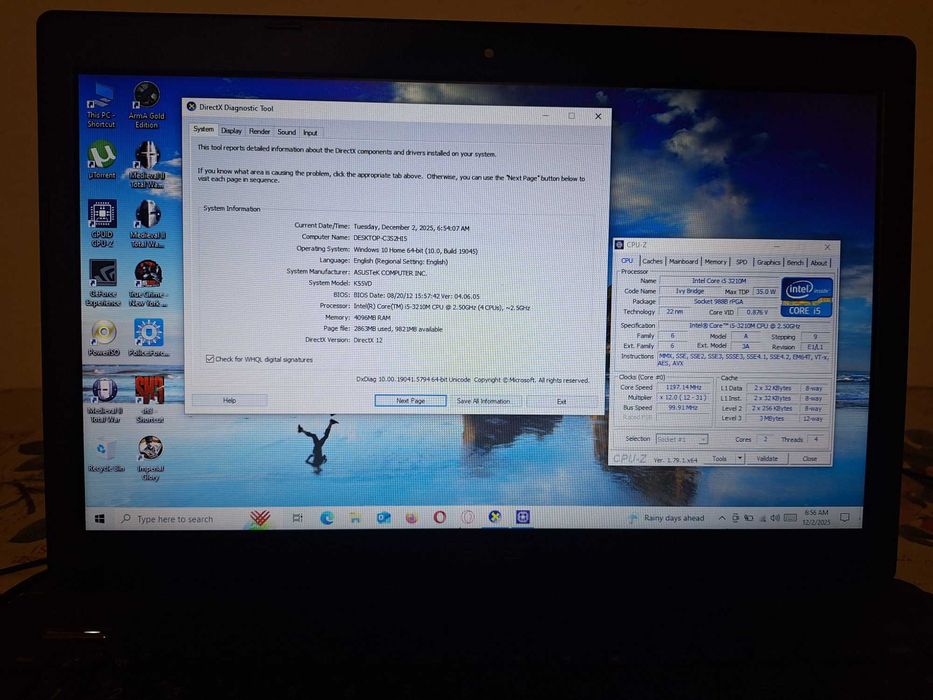The width and height of the screenshot is (933, 700).
Task: Launch the GeForce Experience desktop icon
Action: [x=103, y=283]
